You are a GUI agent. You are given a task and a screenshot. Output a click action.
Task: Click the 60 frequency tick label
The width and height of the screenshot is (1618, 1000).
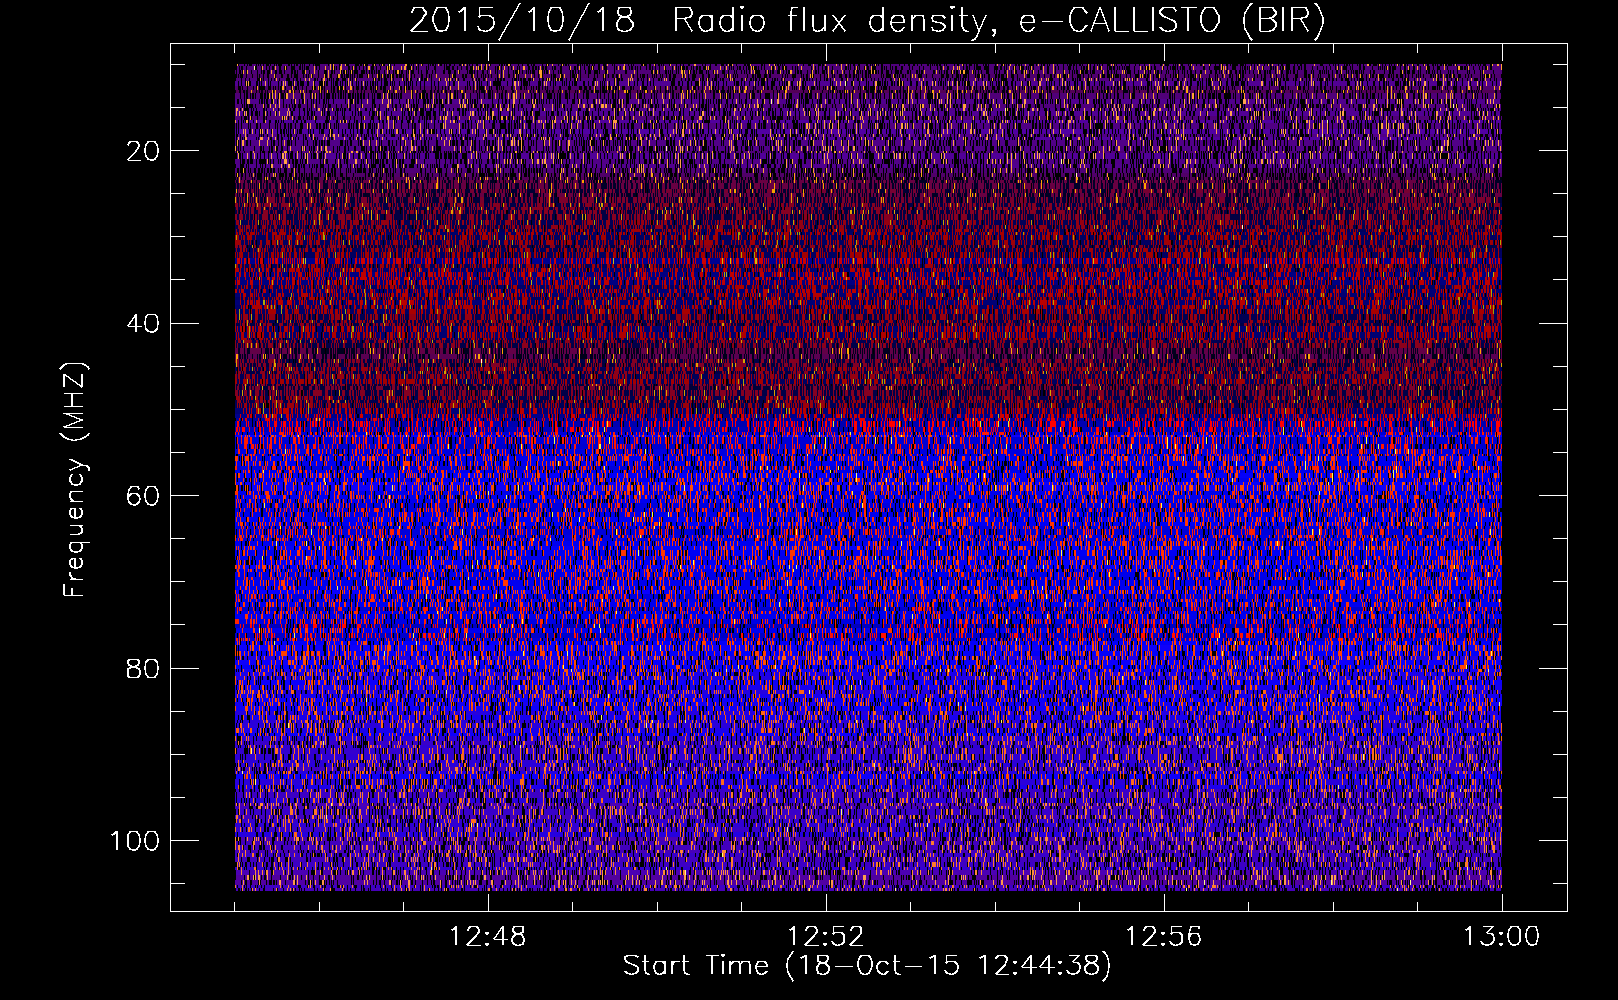pyautogui.click(x=143, y=496)
